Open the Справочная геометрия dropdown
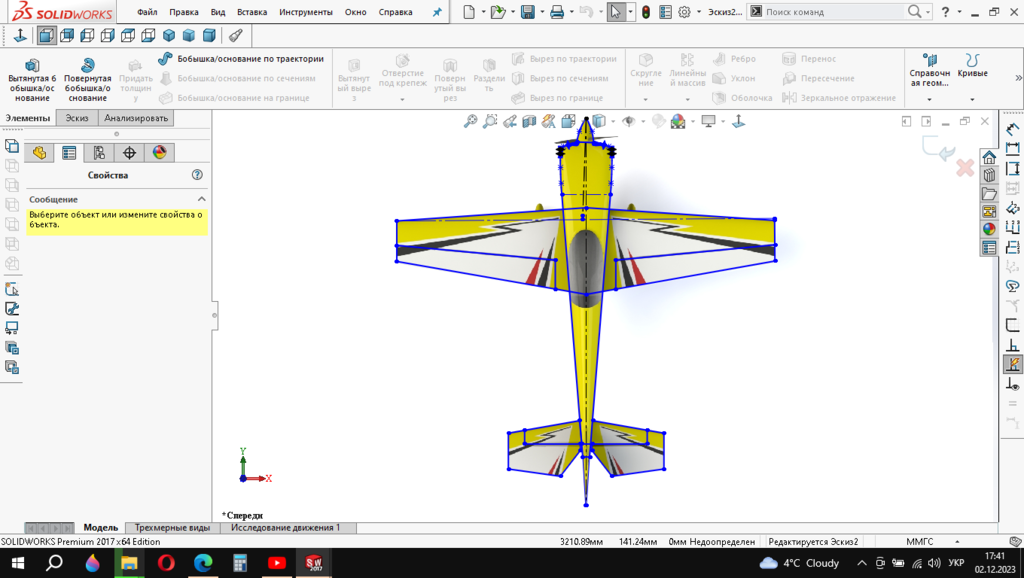The image size is (1024, 578). pyautogui.click(x=929, y=99)
